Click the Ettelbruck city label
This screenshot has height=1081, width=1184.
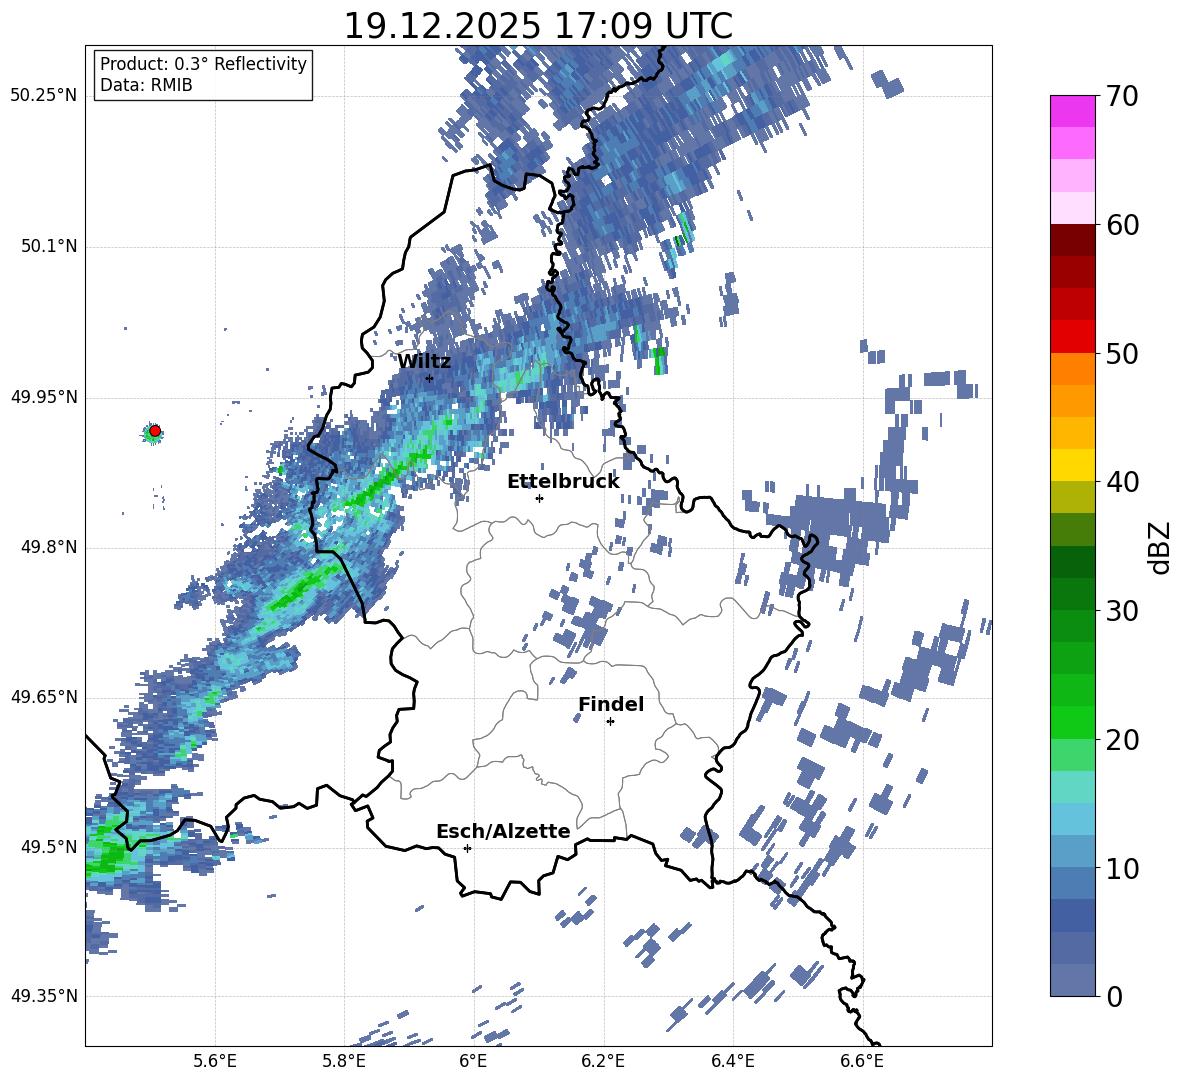click(x=563, y=482)
